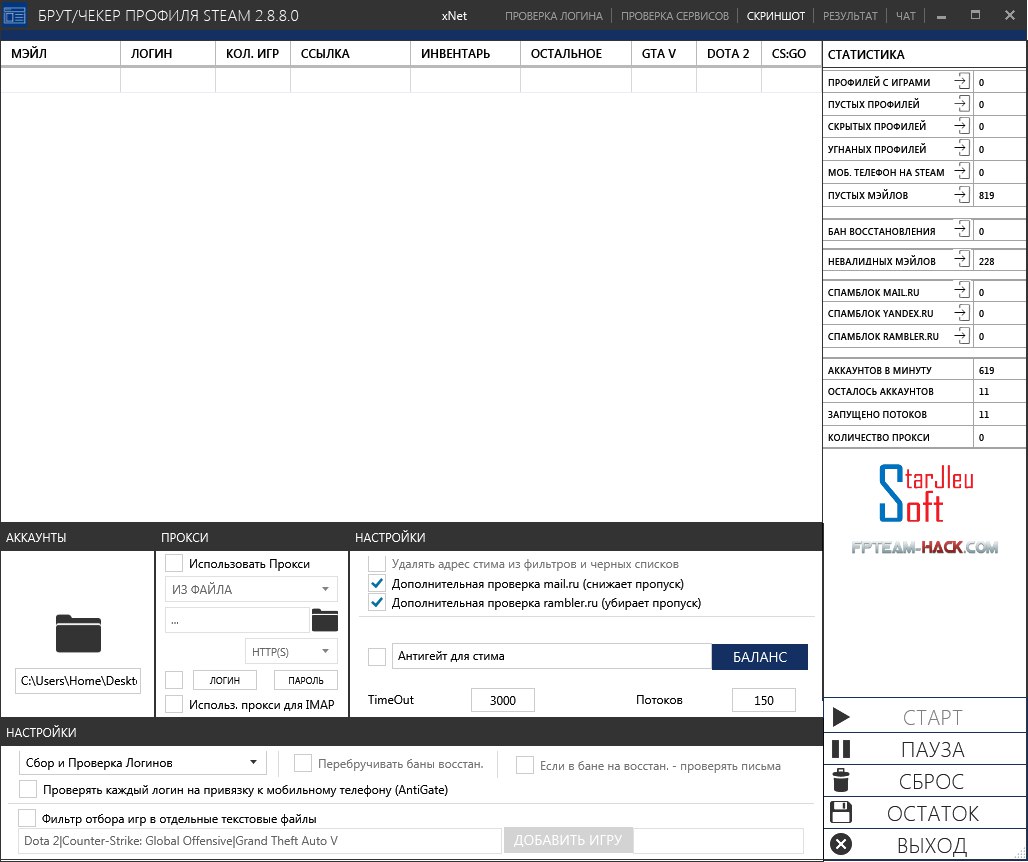Enable mobile phone binding check (AntiGate)
Screen dimensions: 1028x862
pyautogui.click(x=28, y=789)
